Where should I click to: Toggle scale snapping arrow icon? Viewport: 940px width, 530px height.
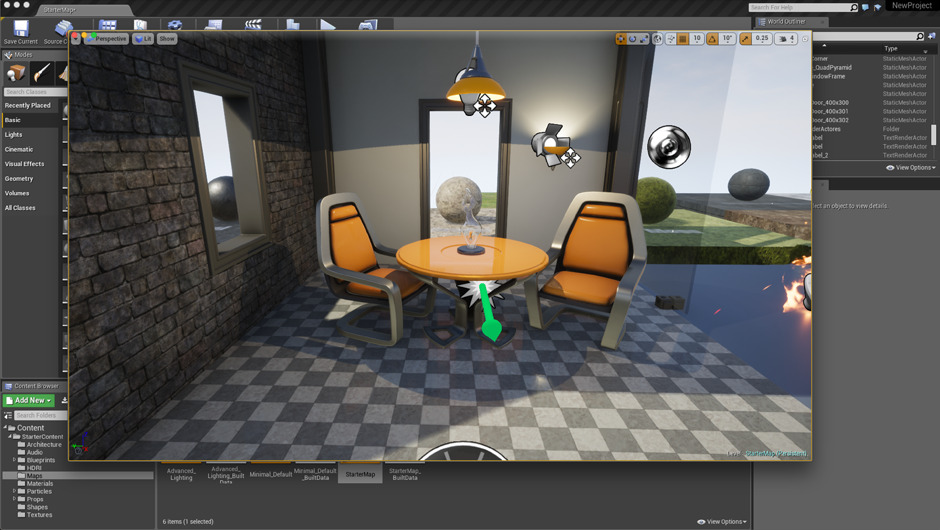[x=745, y=38]
